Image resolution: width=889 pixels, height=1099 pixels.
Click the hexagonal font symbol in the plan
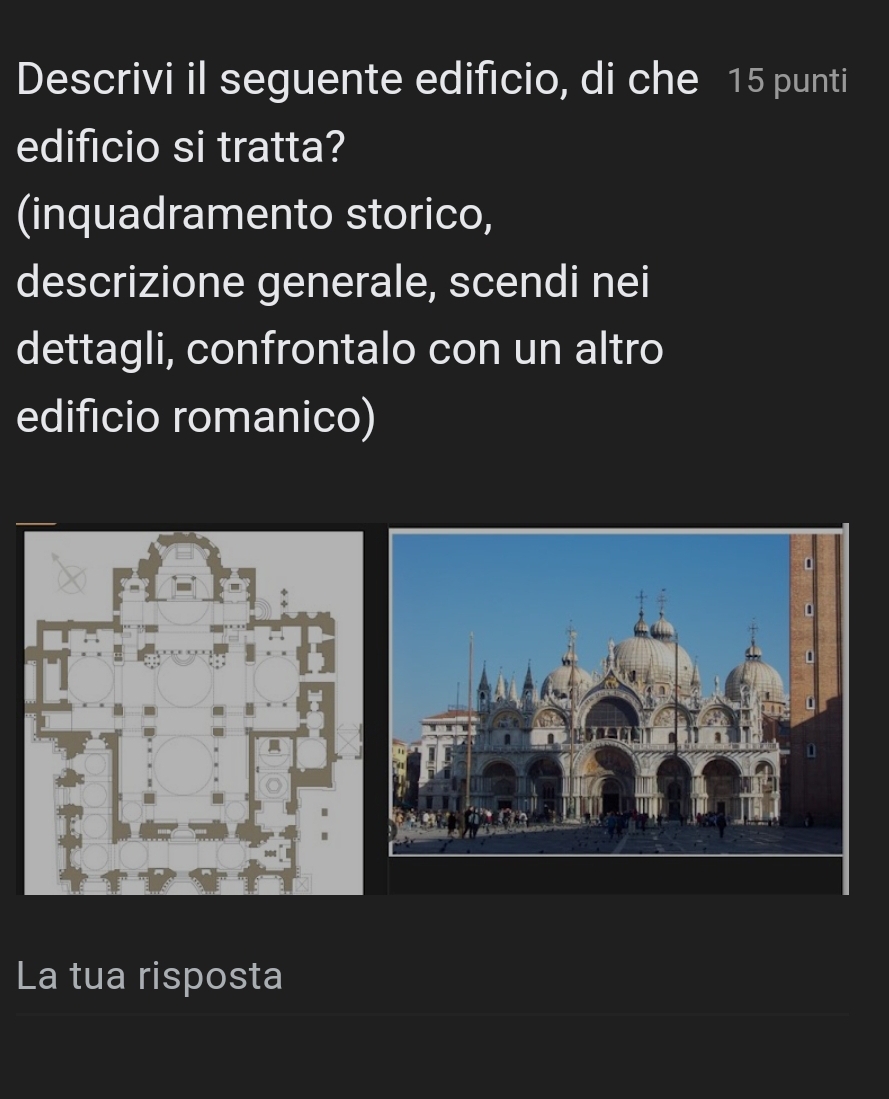click(273, 786)
